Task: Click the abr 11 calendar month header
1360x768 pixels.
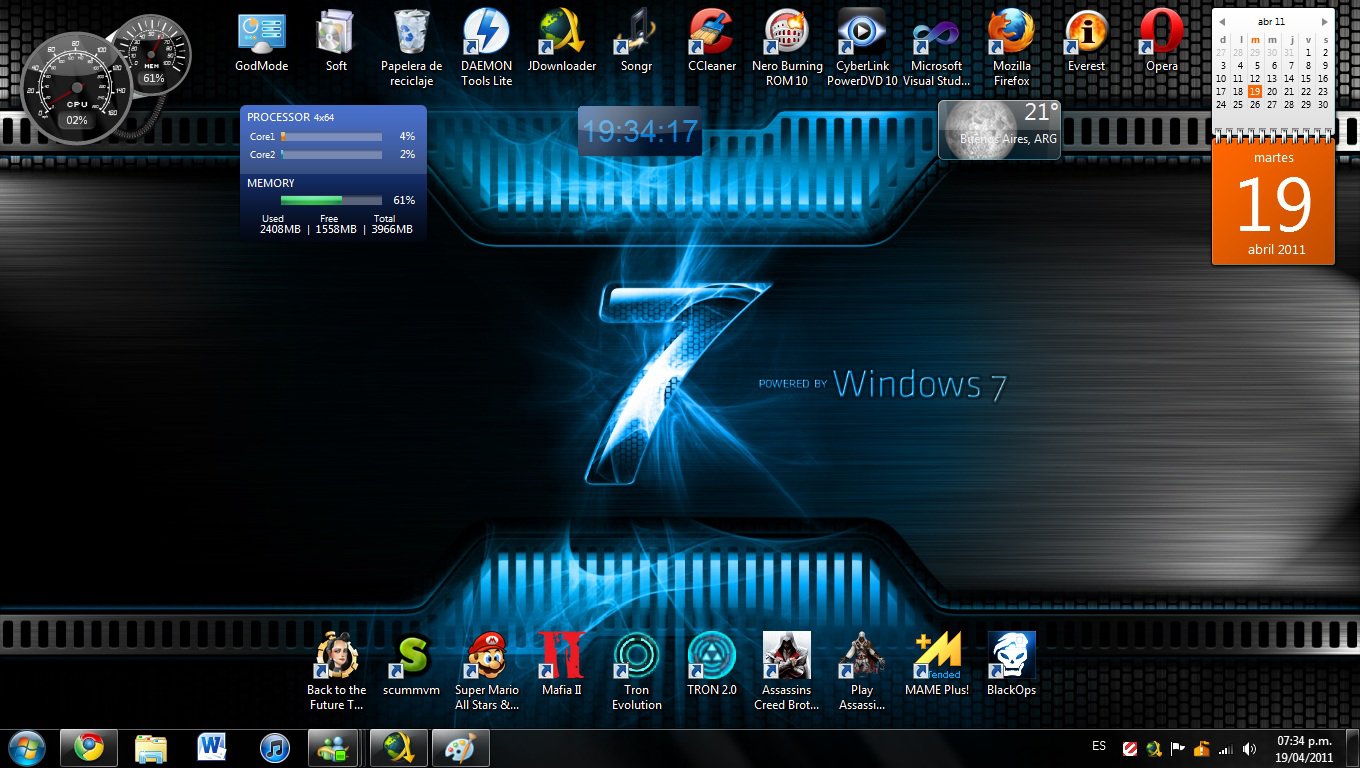Action: pos(1272,21)
